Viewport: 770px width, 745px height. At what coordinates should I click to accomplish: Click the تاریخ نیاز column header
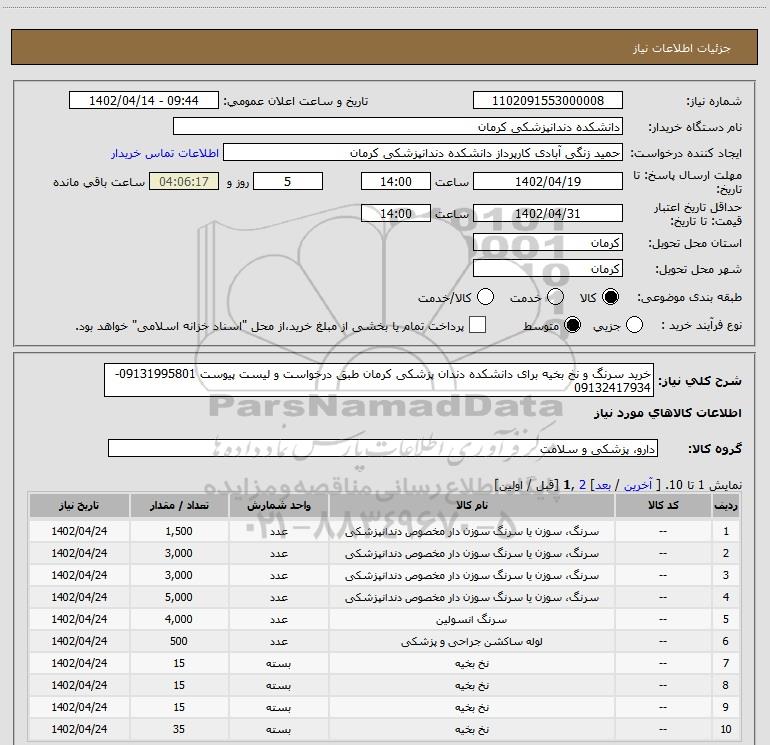[x=79, y=505]
